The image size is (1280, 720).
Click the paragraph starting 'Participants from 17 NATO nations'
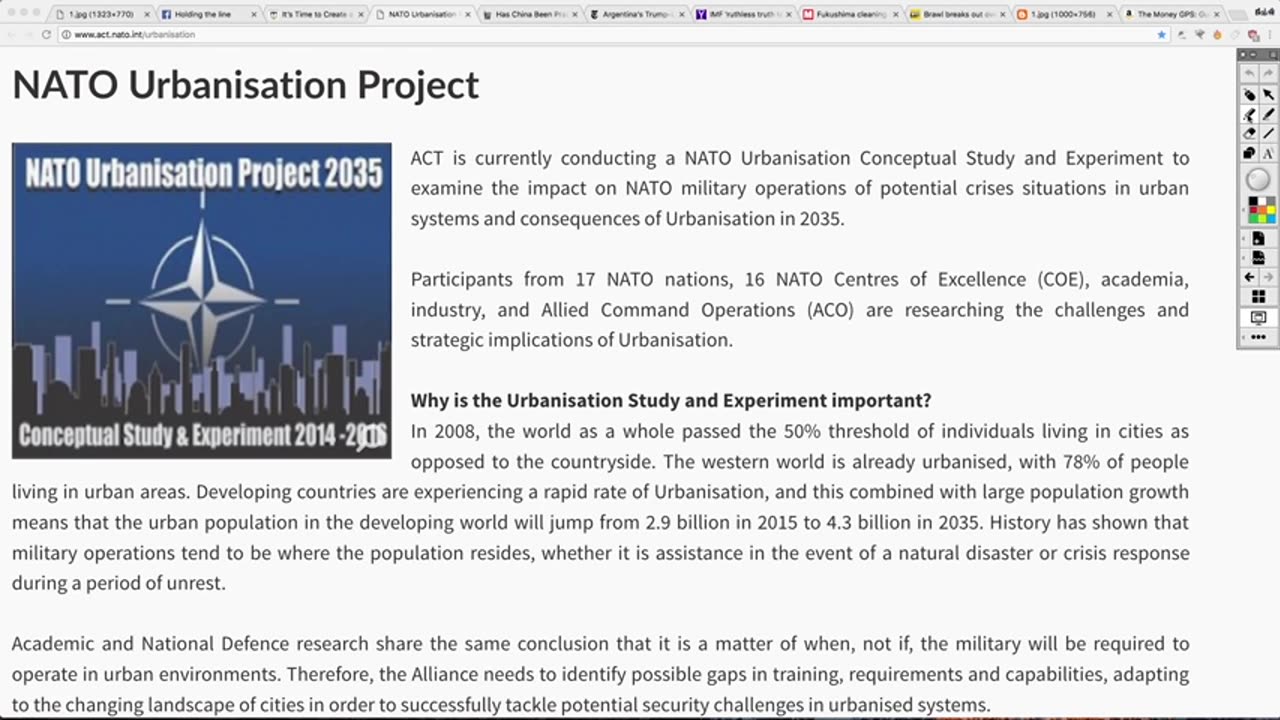click(x=800, y=309)
